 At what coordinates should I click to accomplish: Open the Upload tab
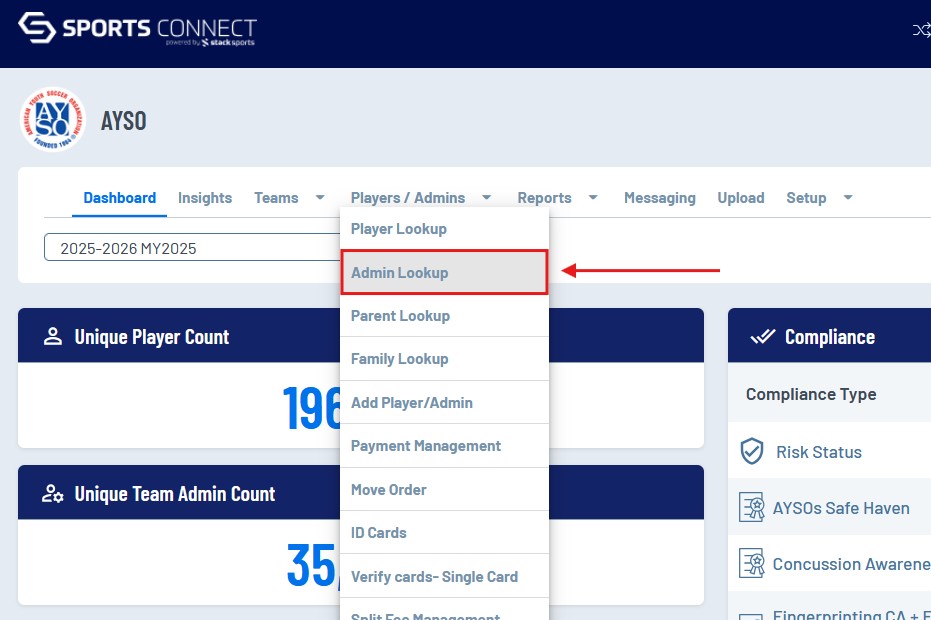click(x=741, y=198)
